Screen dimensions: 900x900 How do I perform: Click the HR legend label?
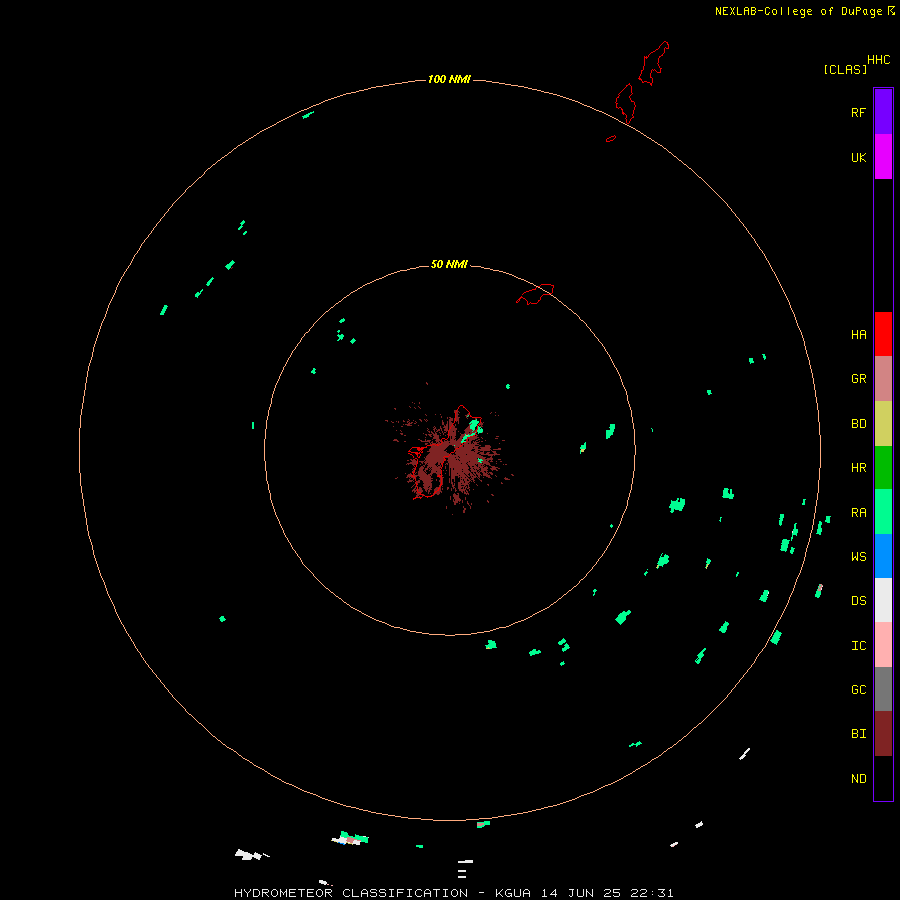point(858,468)
